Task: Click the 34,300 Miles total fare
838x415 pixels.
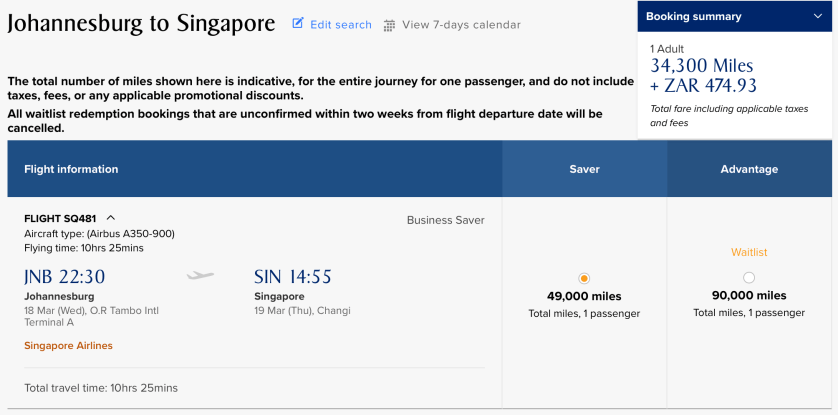Action: (700, 65)
